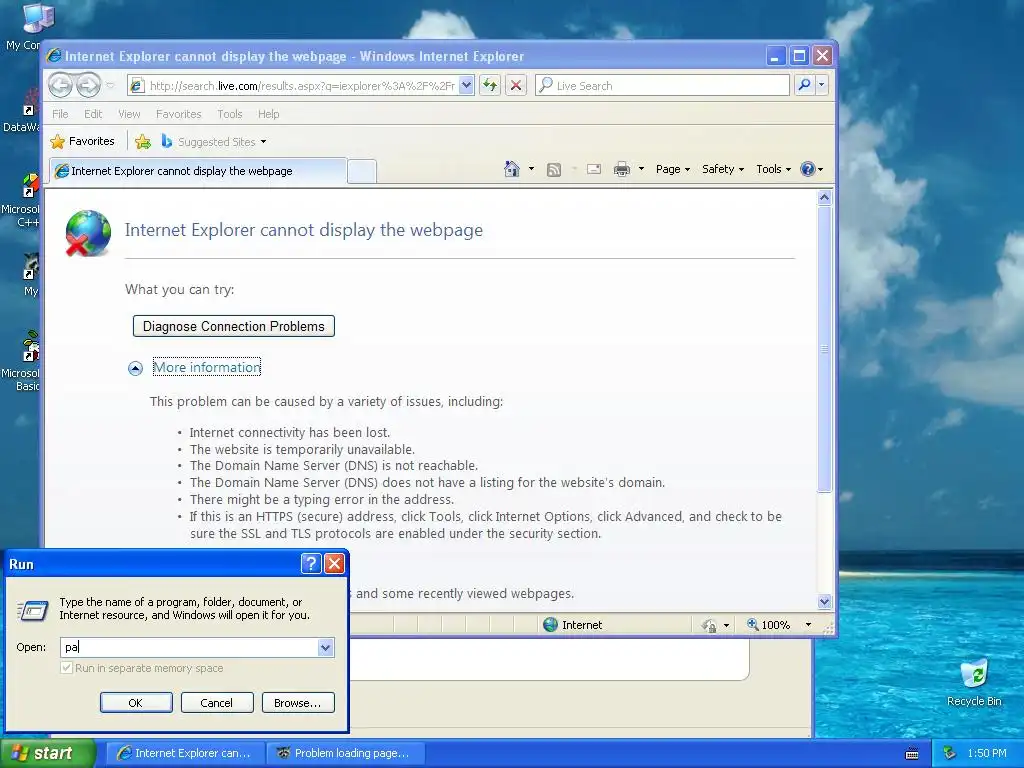Expand the Home button dropdown arrow
The height and width of the screenshot is (768, 1024).
(531, 169)
